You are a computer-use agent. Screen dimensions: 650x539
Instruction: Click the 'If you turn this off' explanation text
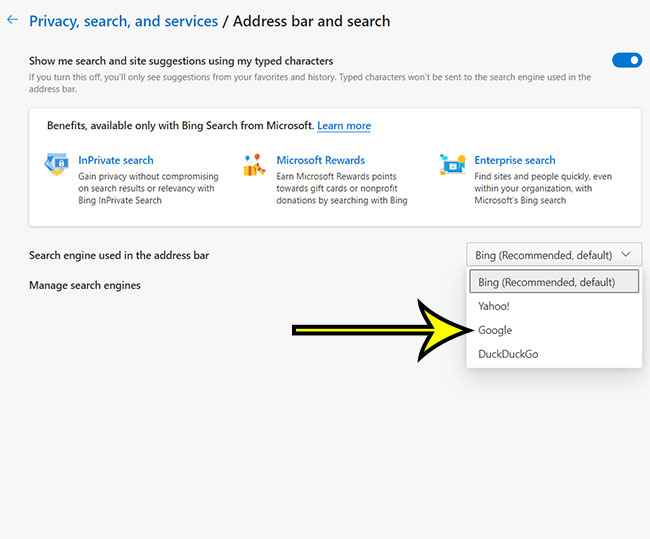310,83
